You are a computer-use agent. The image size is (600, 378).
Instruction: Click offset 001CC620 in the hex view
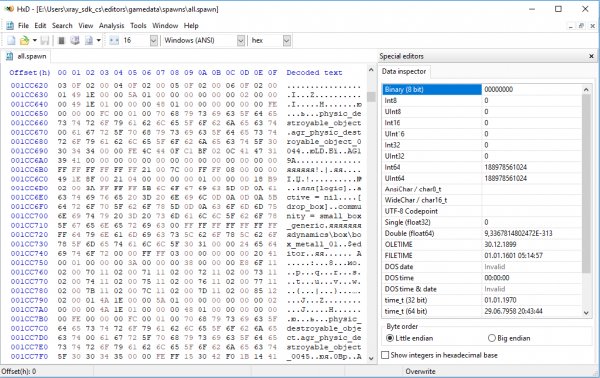click(x=29, y=85)
